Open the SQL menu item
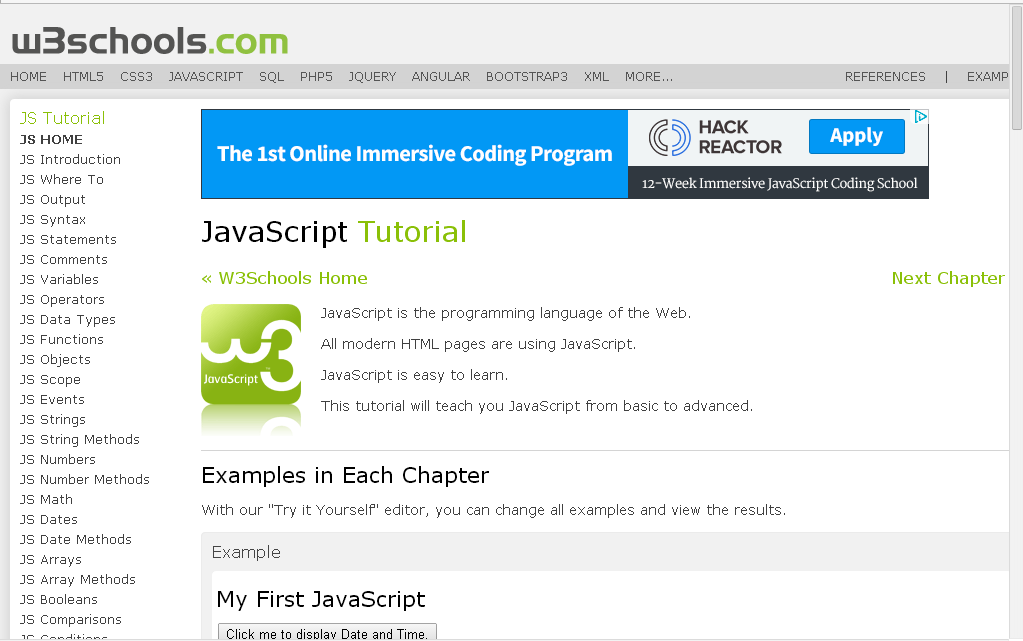The width and height of the screenshot is (1023, 641). (x=271, y=76)
